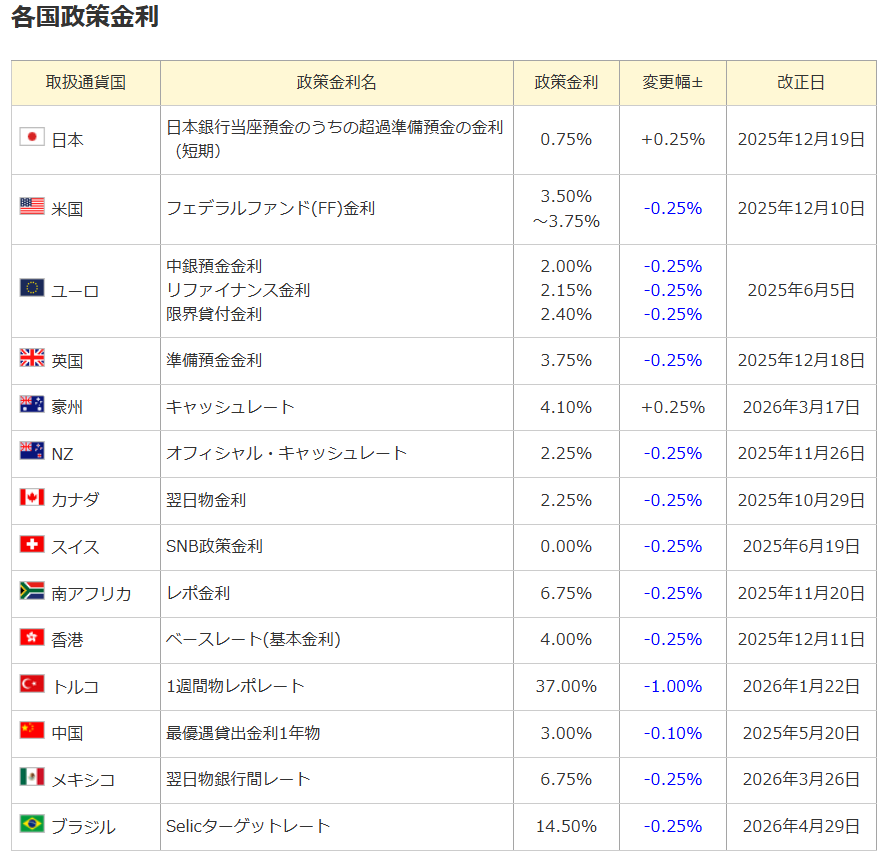Click the 政策金利名 column header
This screenshot has height=857, width=889.
[x=337, y=83]
